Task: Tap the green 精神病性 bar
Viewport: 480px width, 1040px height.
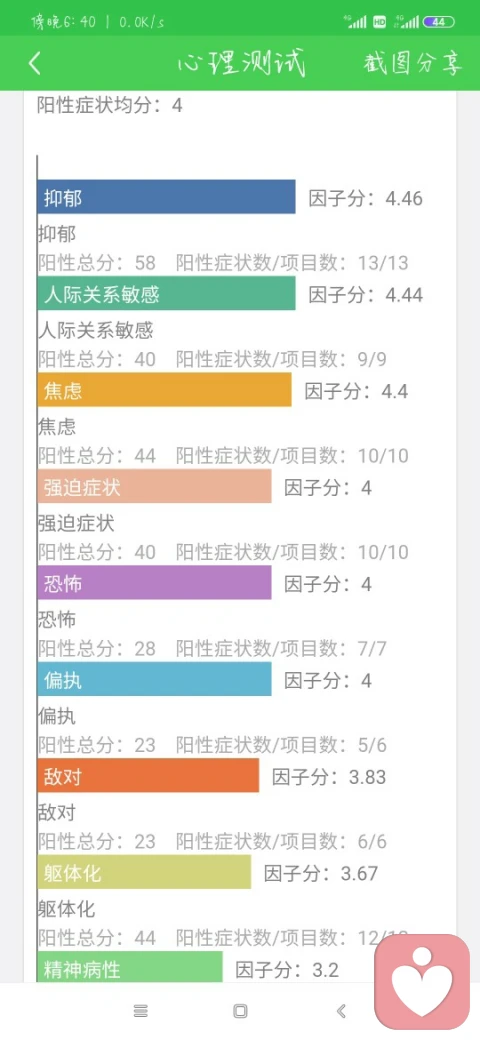Action: coord(130,968)
